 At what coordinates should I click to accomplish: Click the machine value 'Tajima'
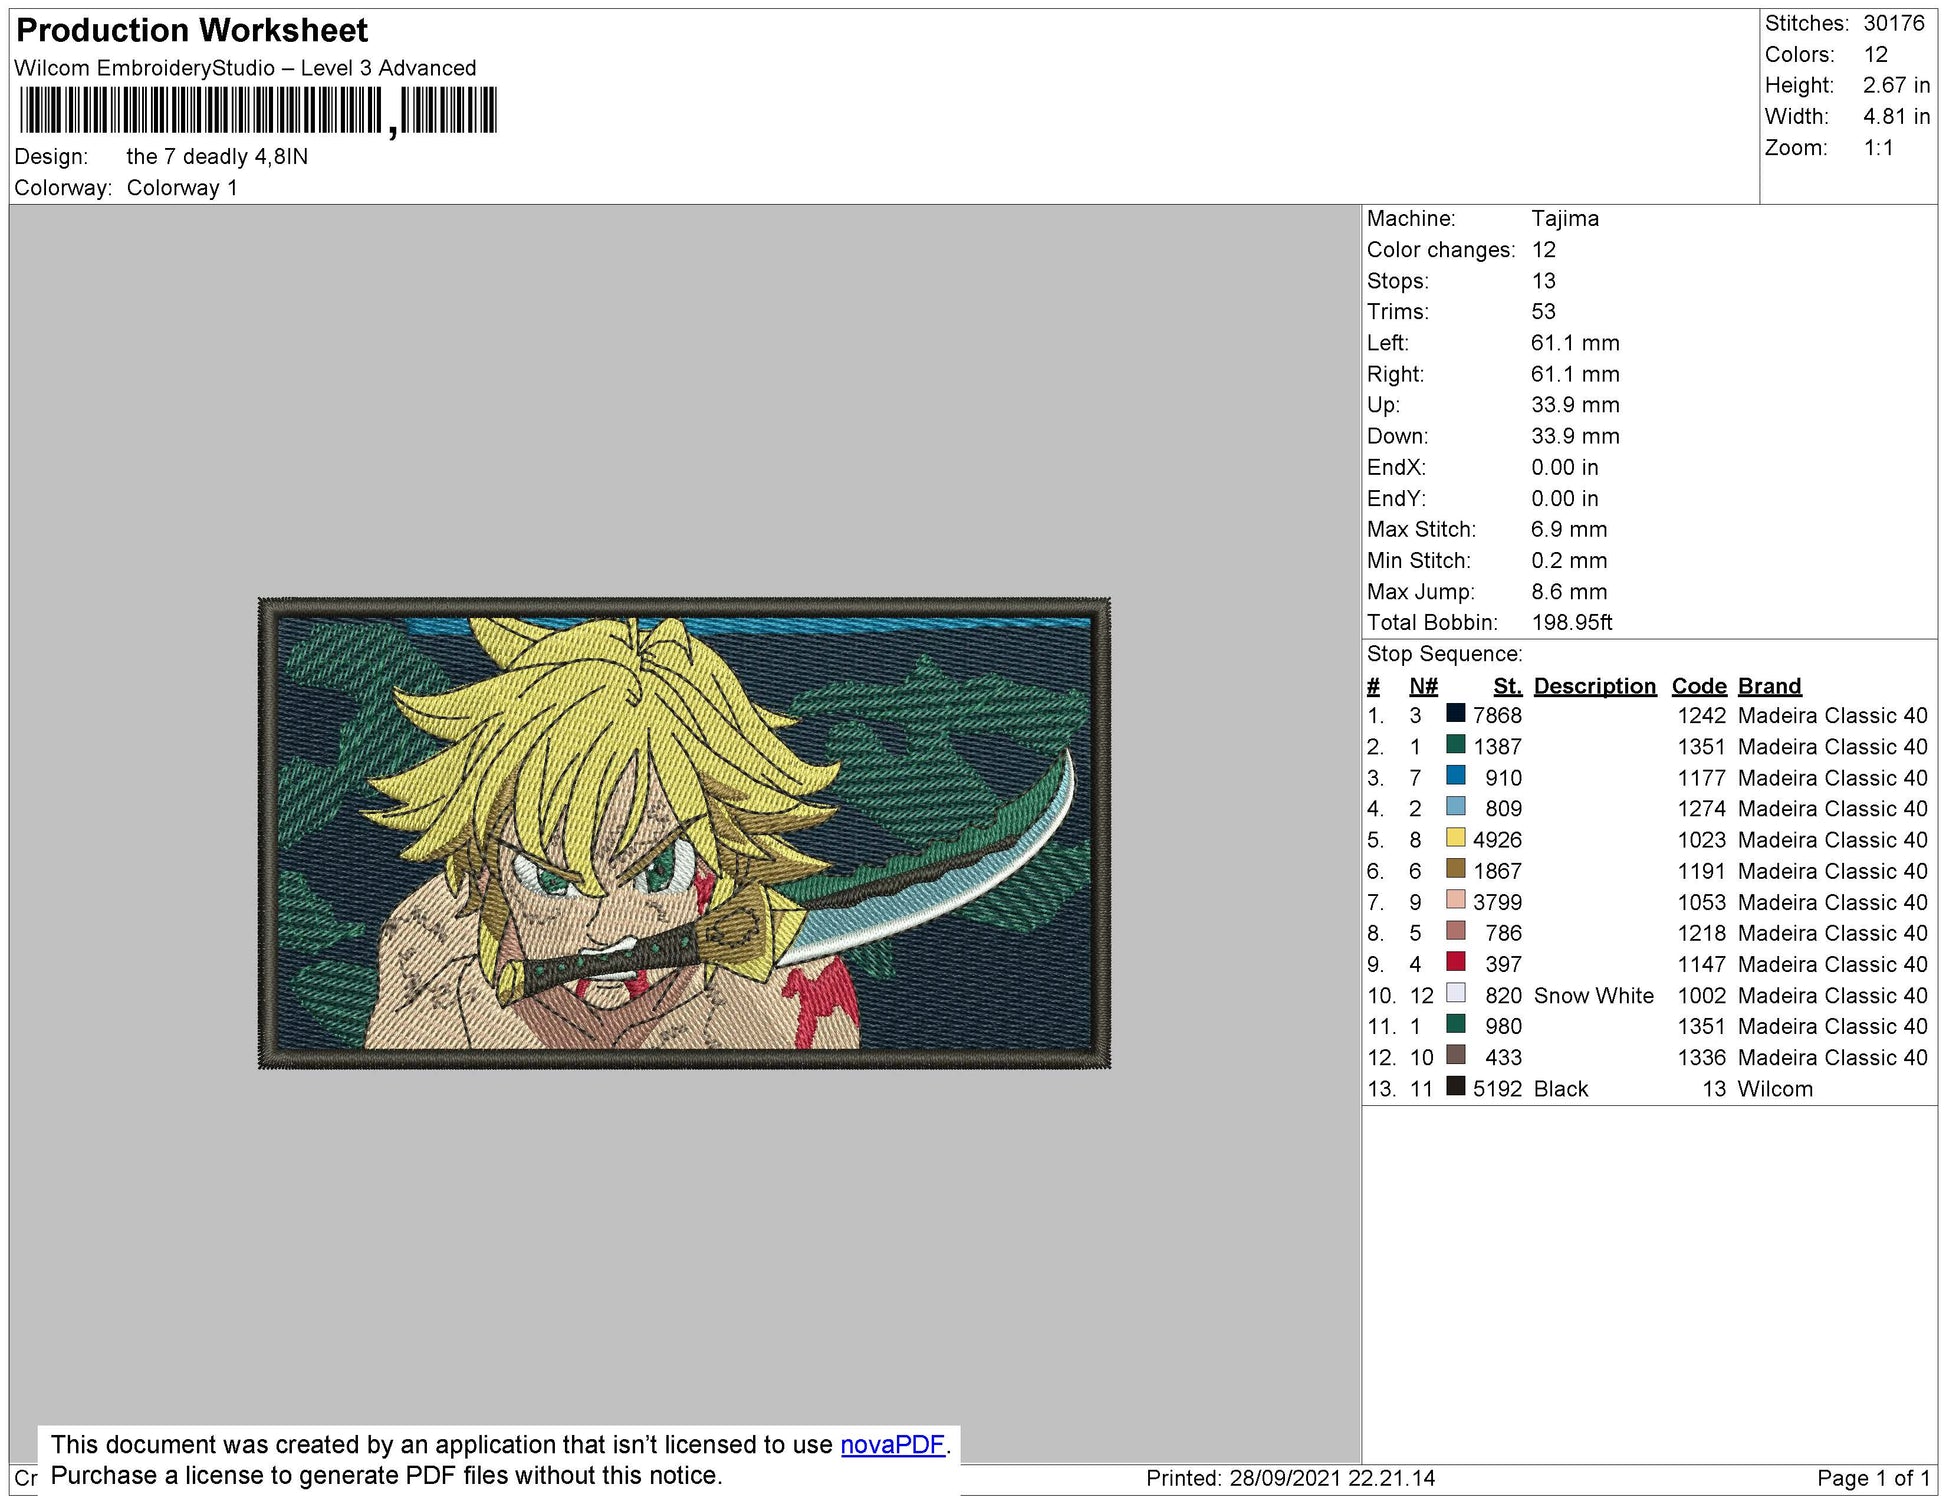1565,218
